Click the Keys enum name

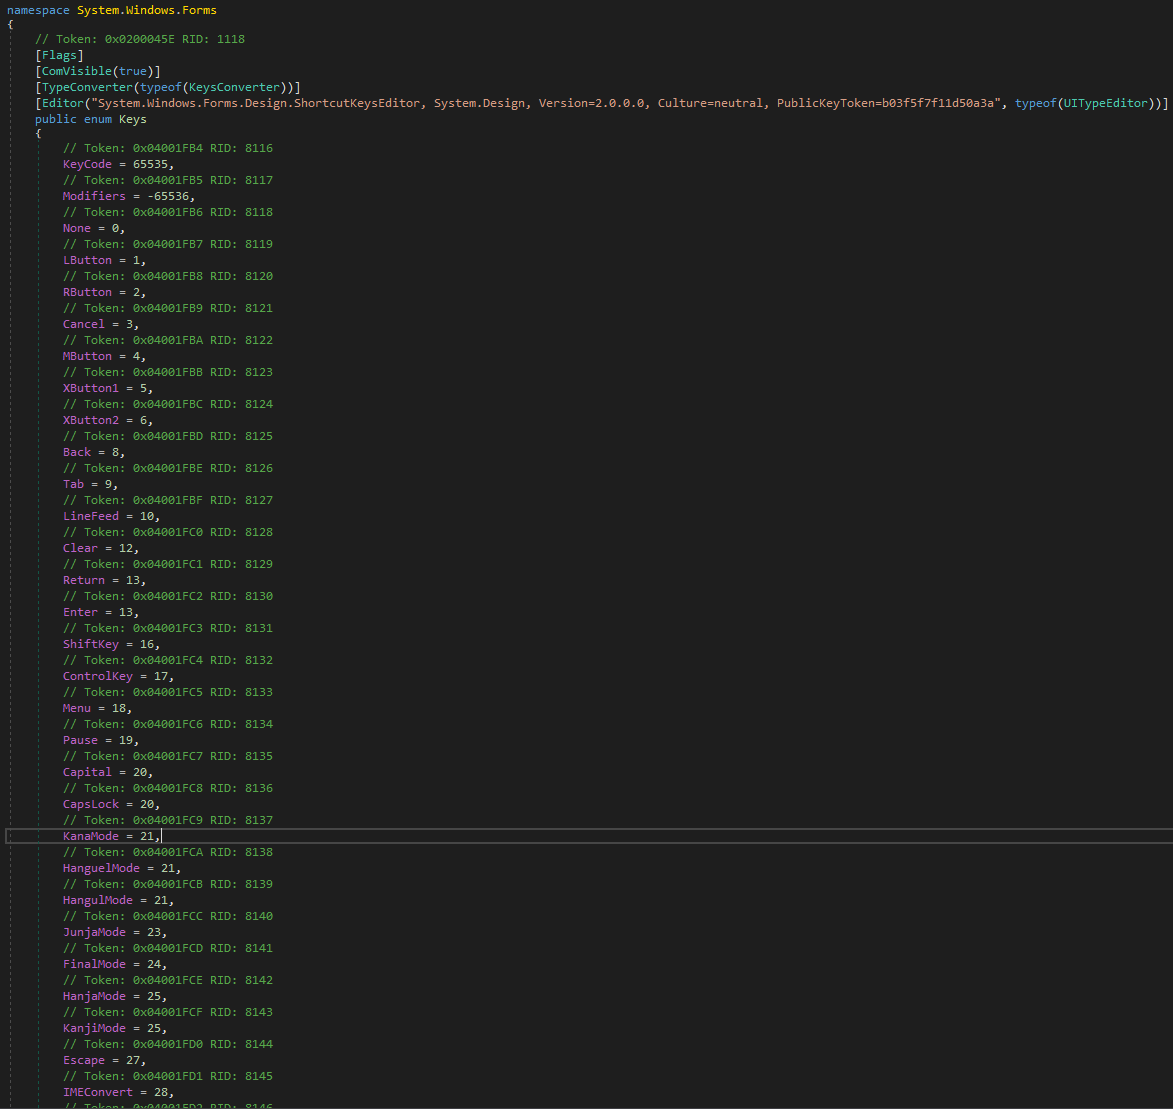click(x=132, y=120)
